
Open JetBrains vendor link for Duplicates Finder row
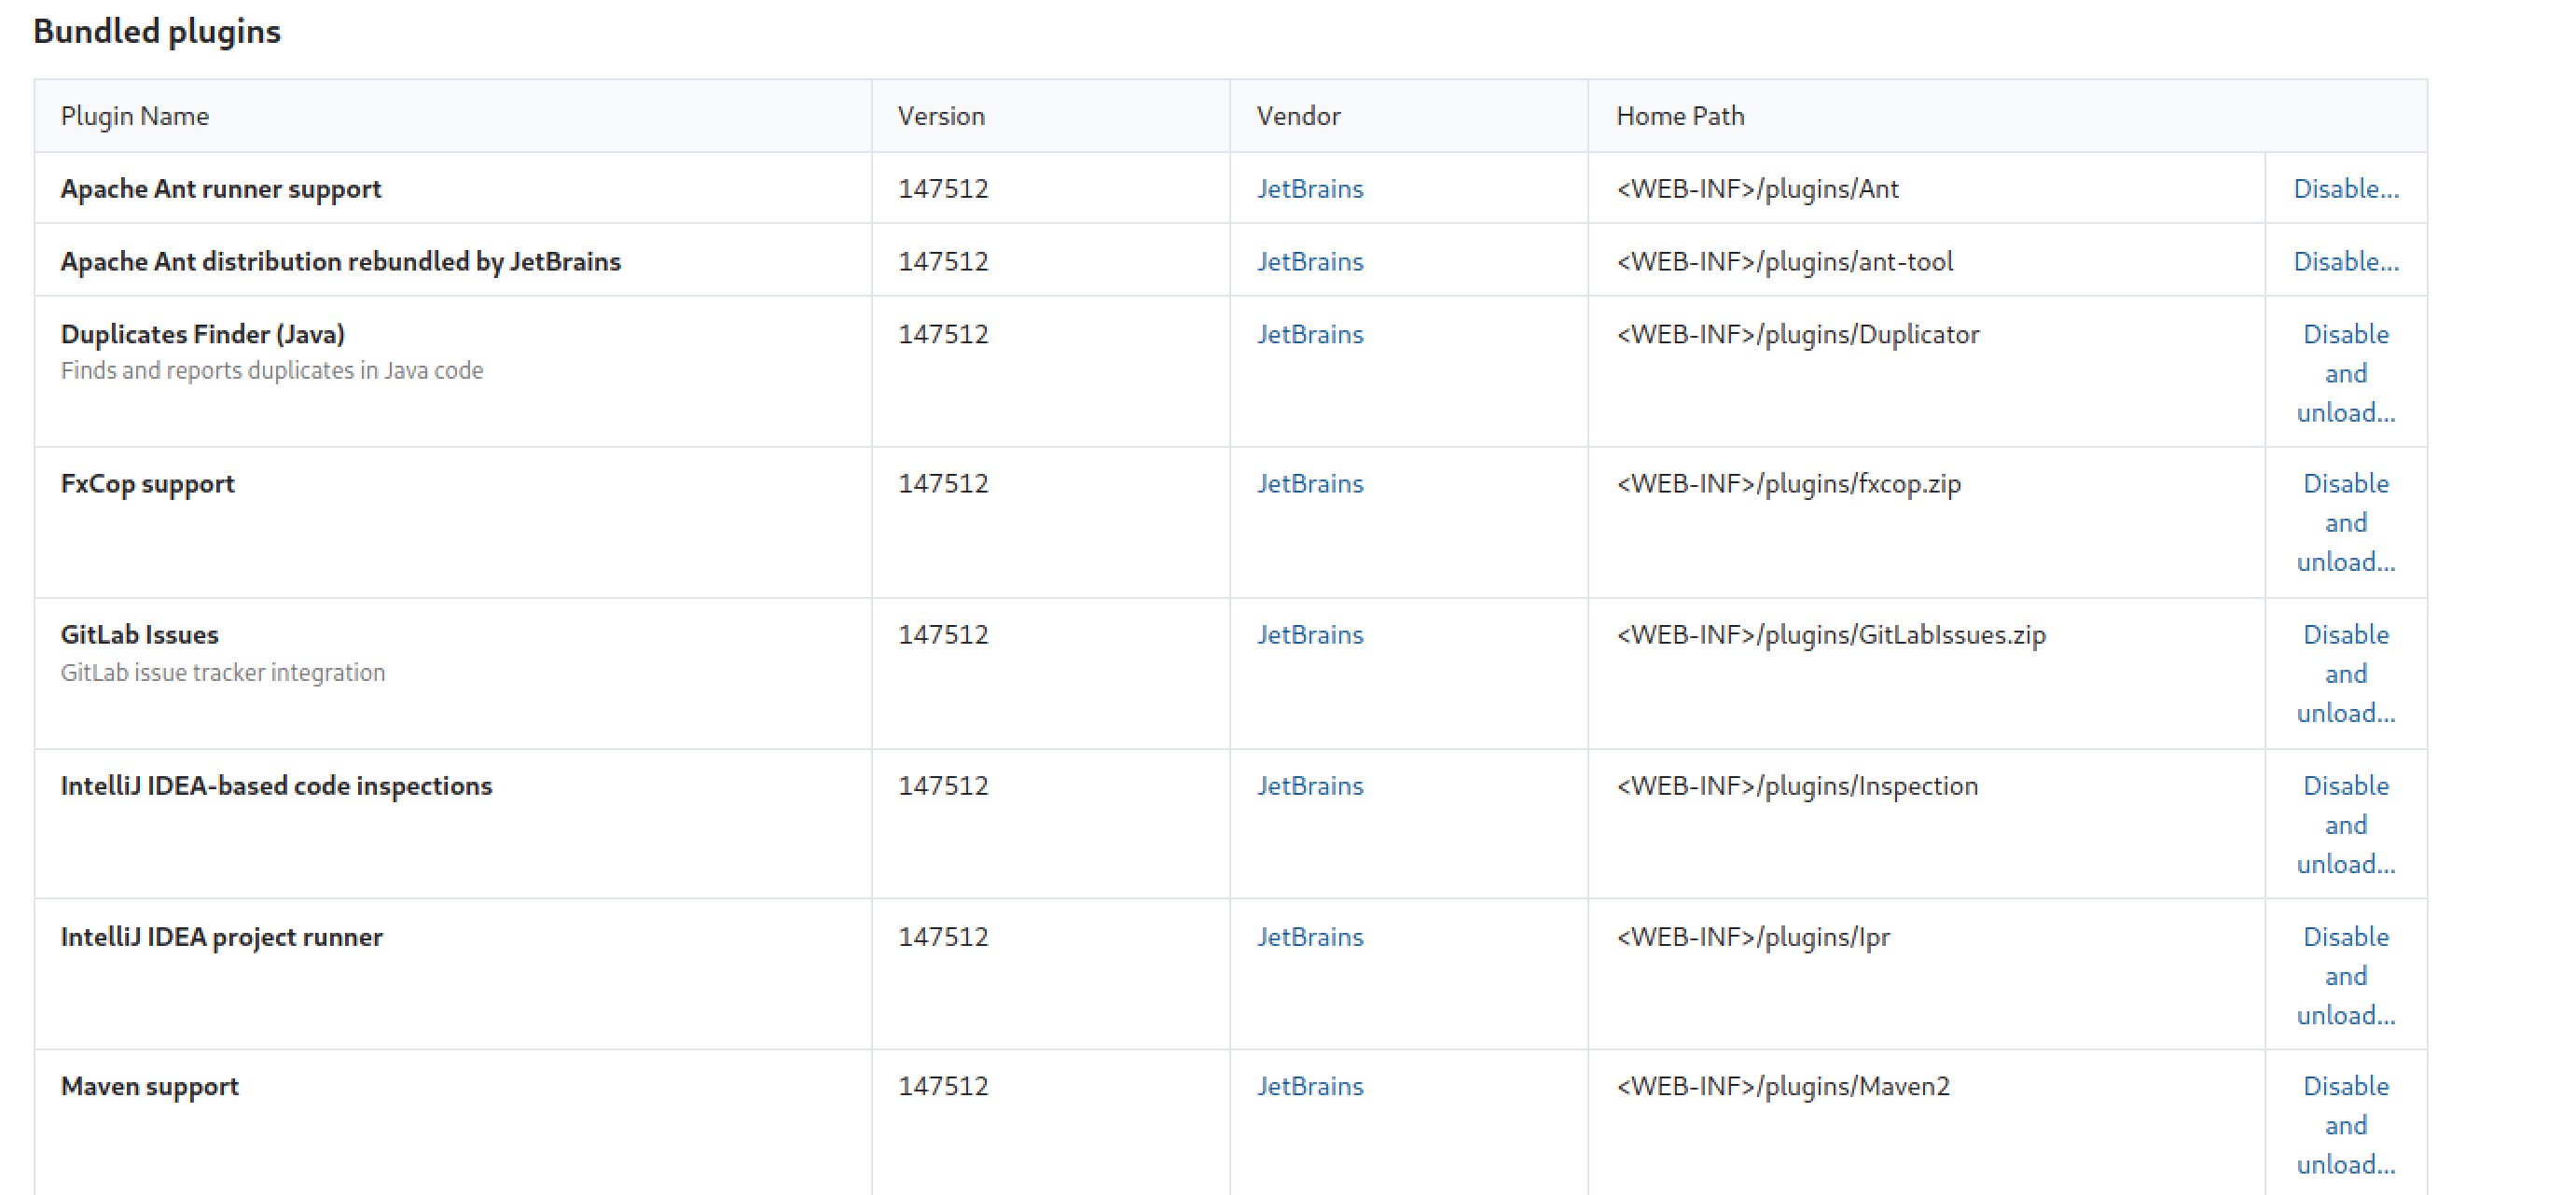coord(1309,334)
